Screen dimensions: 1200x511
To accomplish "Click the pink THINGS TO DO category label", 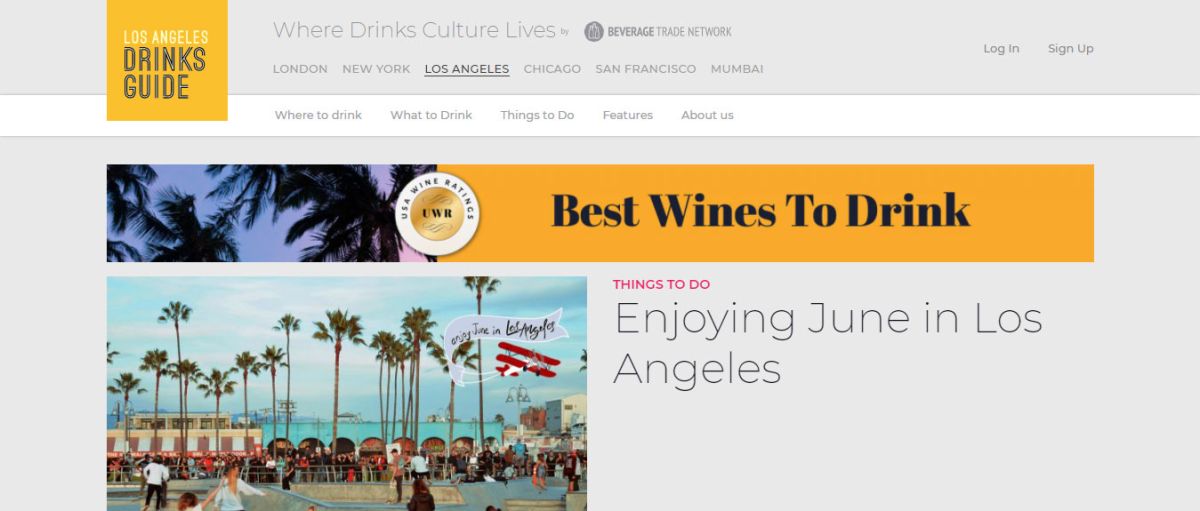I will [661, 284].
